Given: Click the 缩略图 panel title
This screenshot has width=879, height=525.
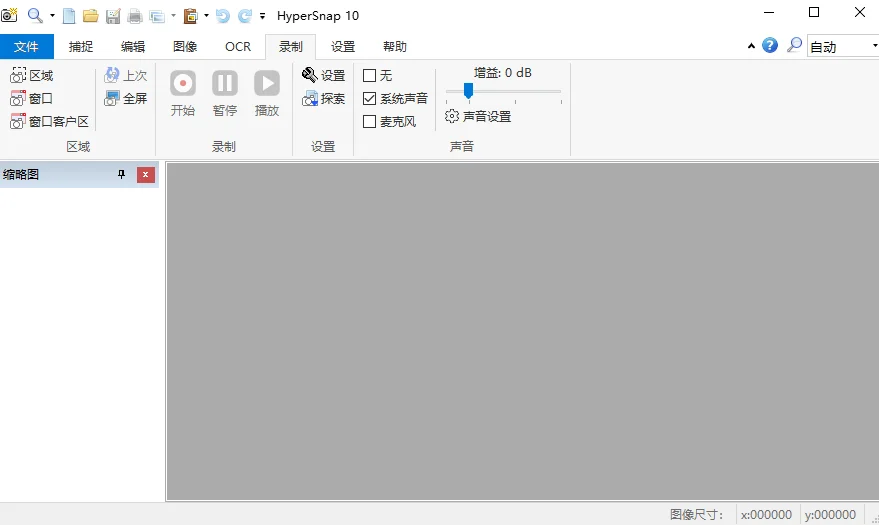Looking at the screenshot, I should coord(21,174).
